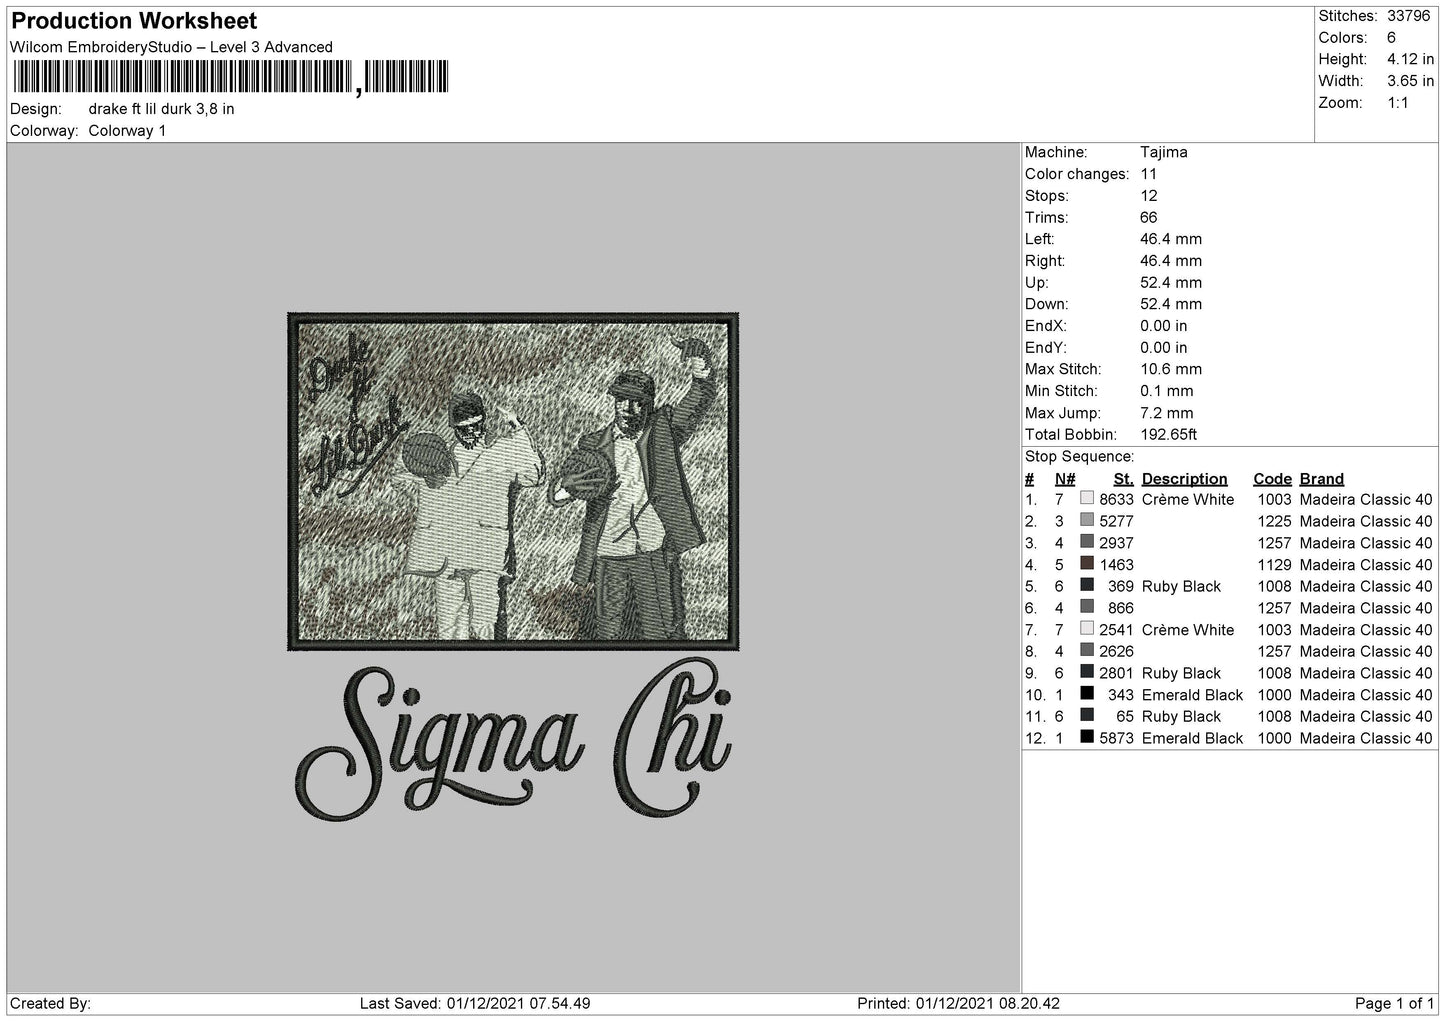This screenshot has height=1021, width=1445.
Task: Click the Last Saved timestamp 01/12/2021 07.54.49
Action: click(518, 1003)
